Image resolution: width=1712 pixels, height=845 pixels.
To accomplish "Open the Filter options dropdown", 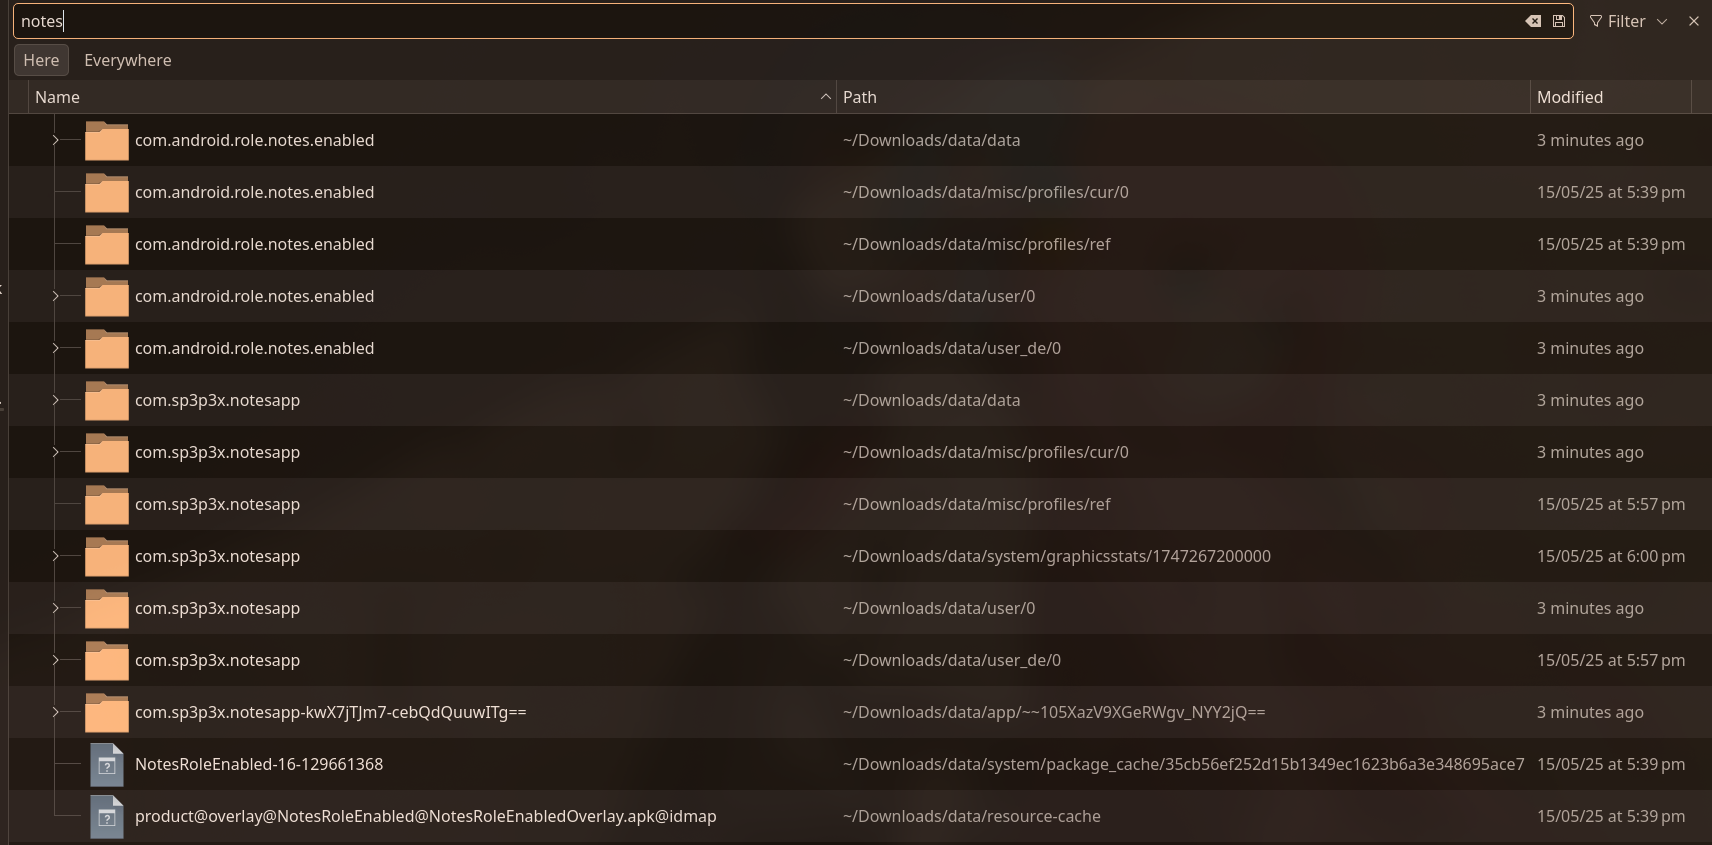I will 1661,20.
